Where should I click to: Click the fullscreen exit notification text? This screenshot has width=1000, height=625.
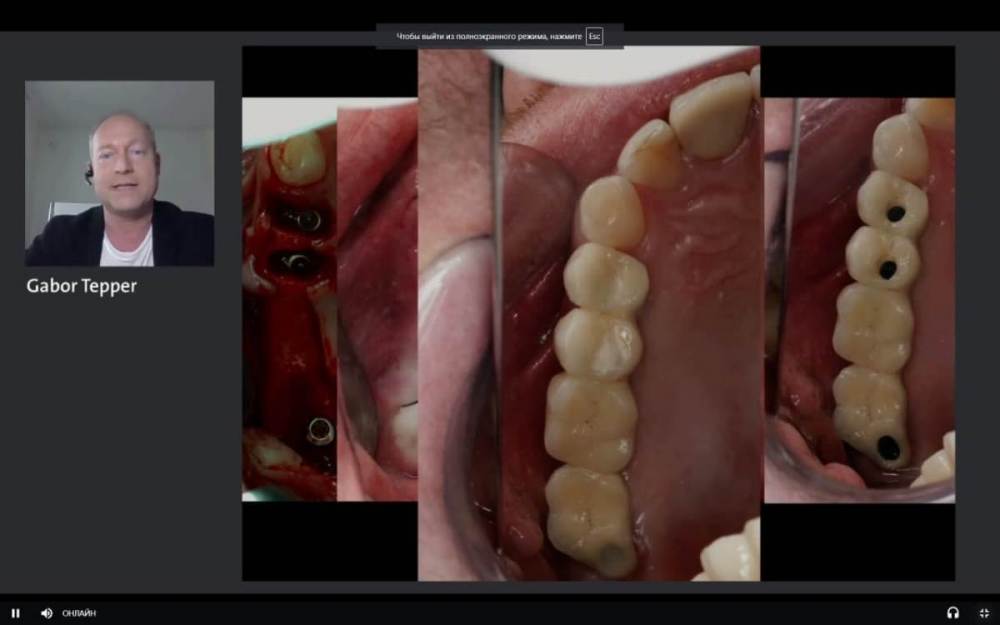point(488,36)
